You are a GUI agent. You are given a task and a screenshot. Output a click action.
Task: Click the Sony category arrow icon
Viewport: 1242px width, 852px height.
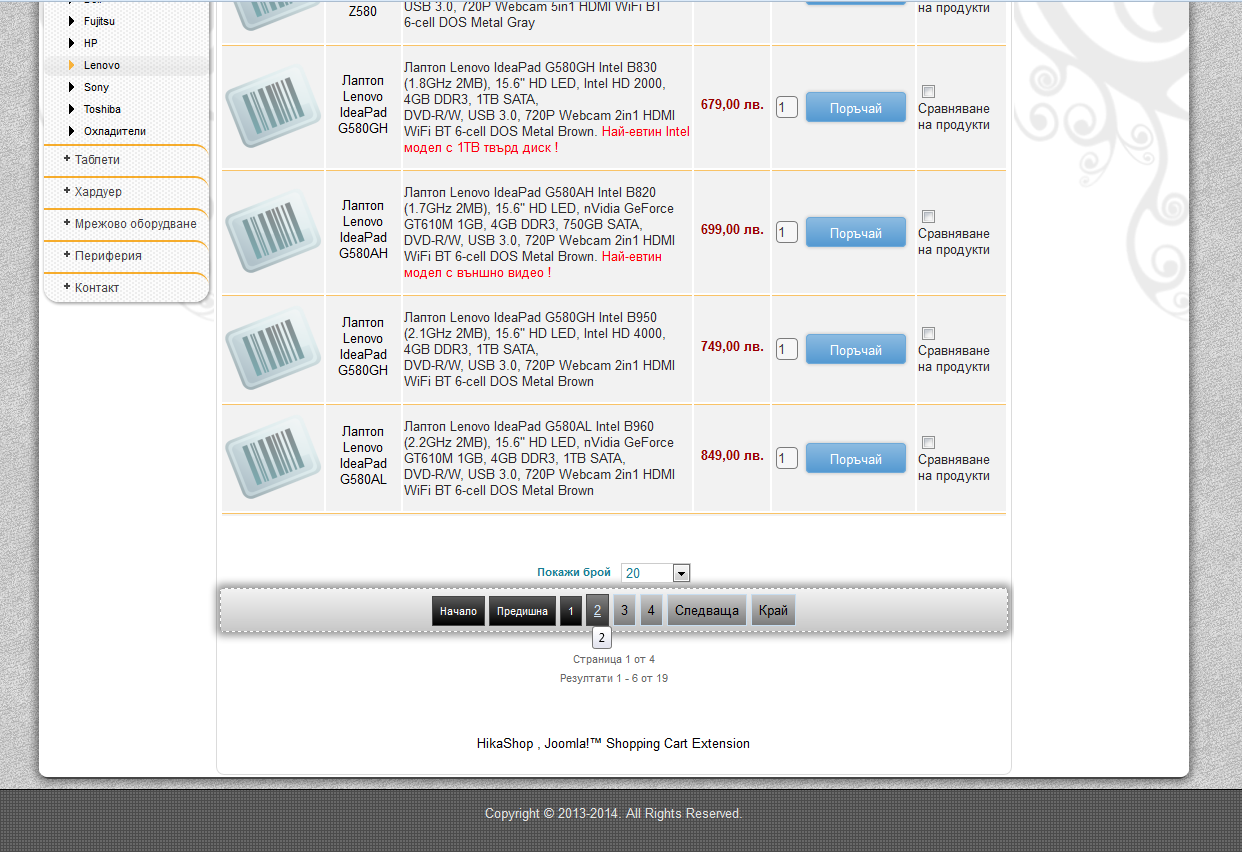click(71, 87)
